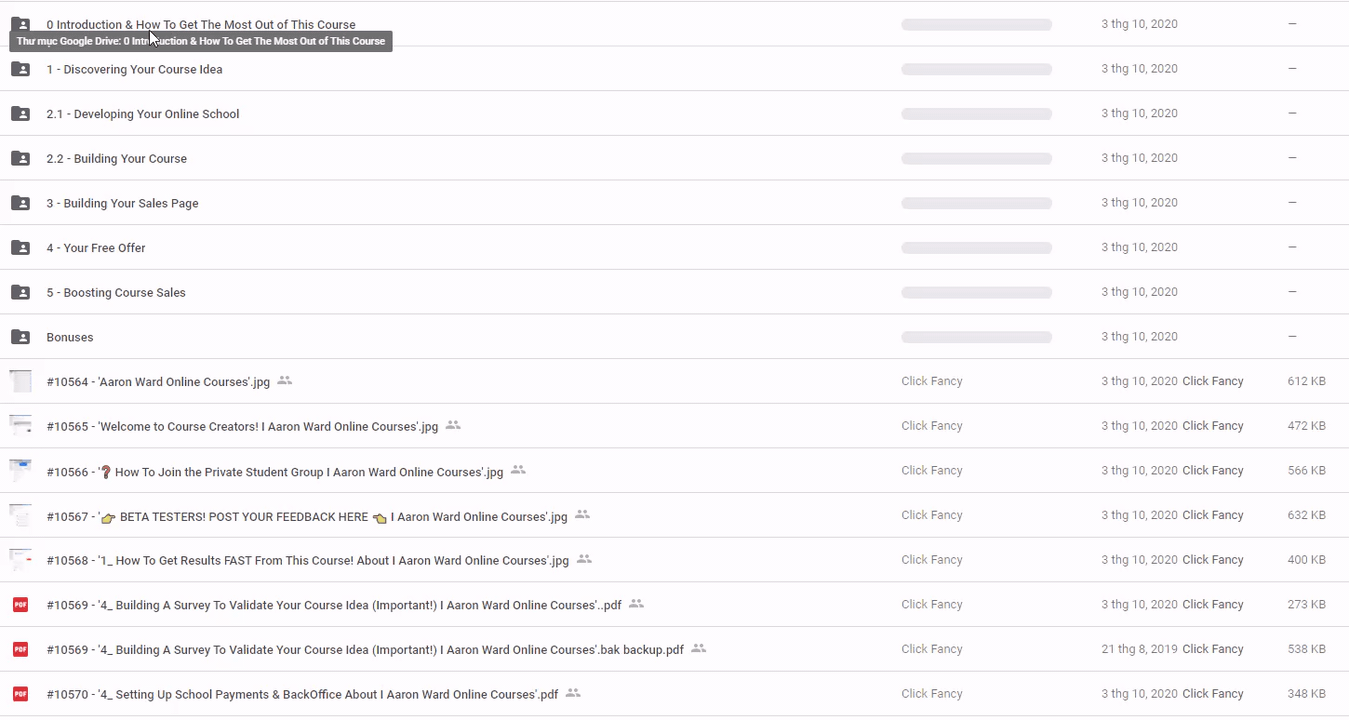
Task: Open the 2.2 - Building Your Course folder
Action: (116, 159)
